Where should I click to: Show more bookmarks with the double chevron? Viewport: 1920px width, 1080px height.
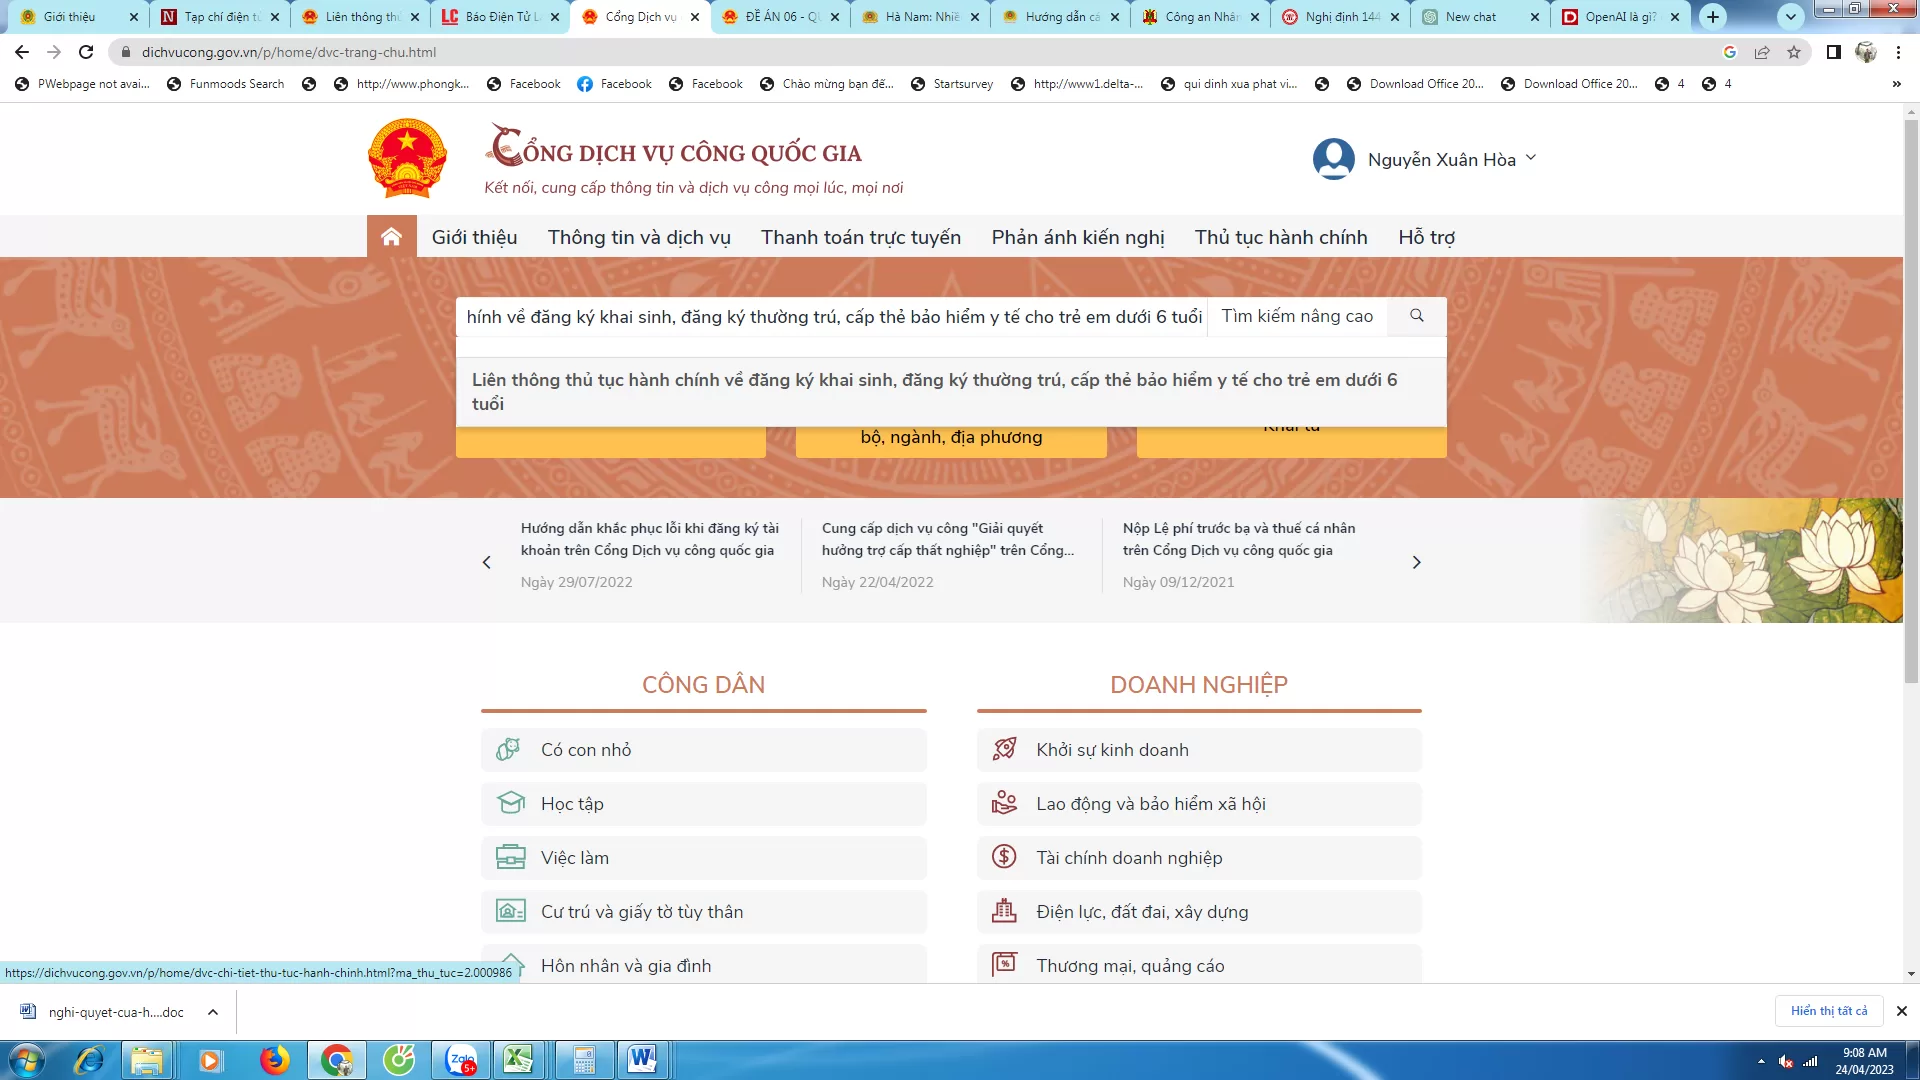1896,84
